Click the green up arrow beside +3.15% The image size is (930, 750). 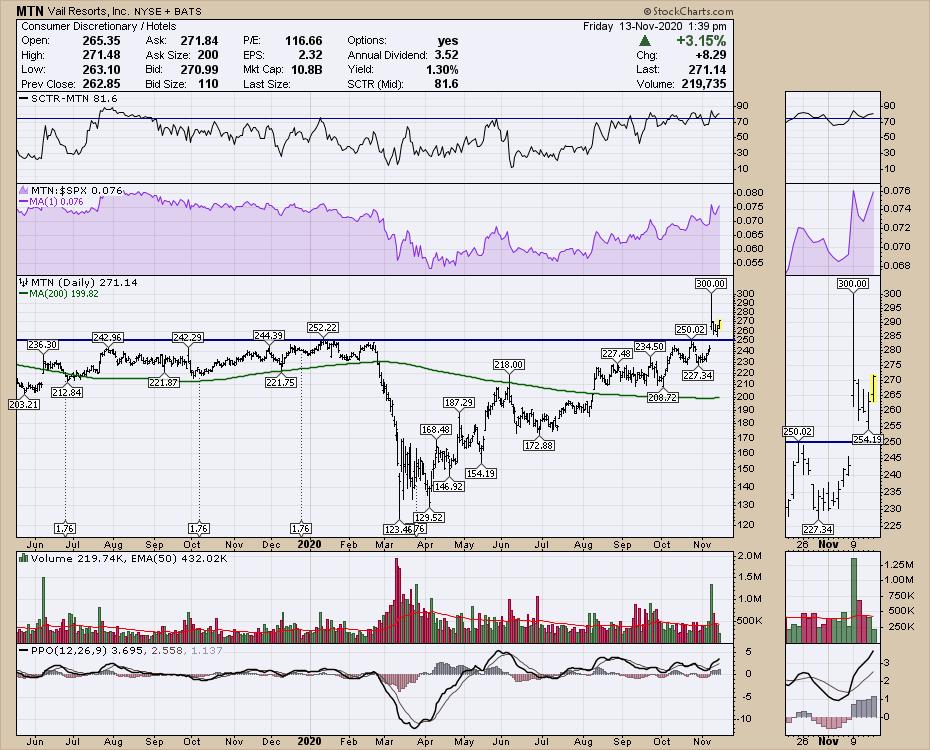point(647,40)
